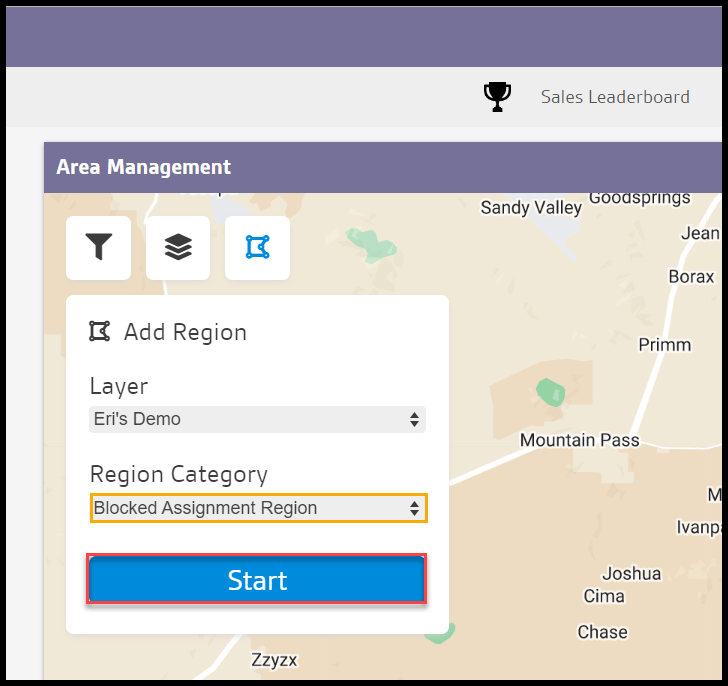Select Goodsprings label on the map
Screen dimensions: 728x686
[x=641, y=197]
